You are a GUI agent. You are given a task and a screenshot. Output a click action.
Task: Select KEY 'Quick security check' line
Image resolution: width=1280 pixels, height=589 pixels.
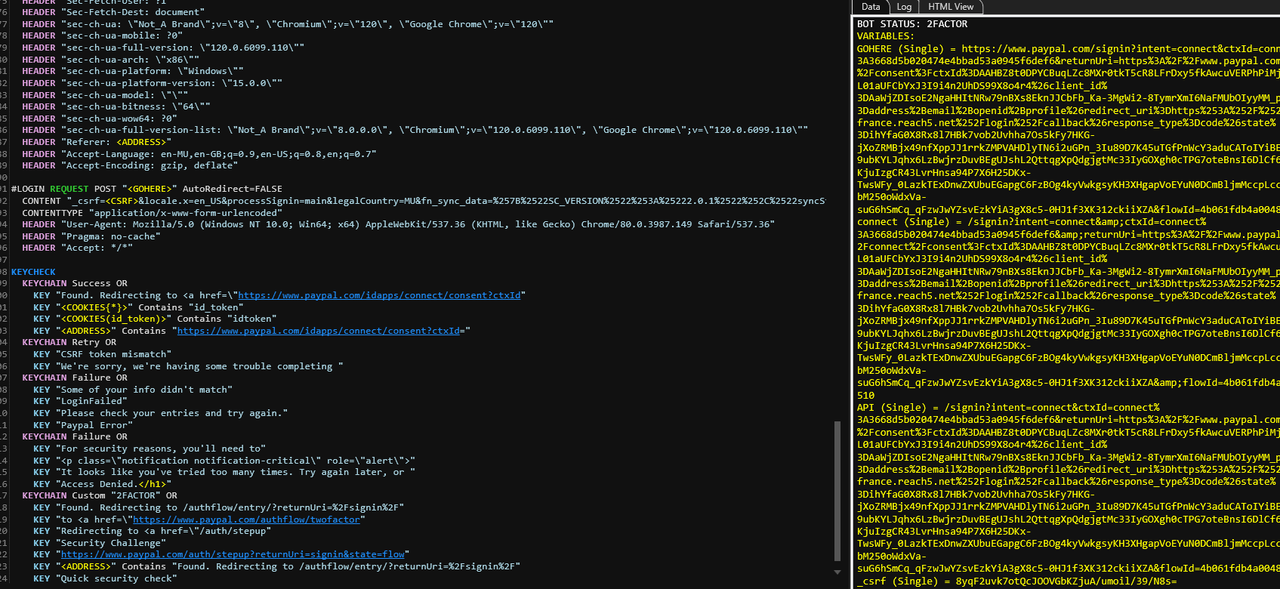coord(105,578)
